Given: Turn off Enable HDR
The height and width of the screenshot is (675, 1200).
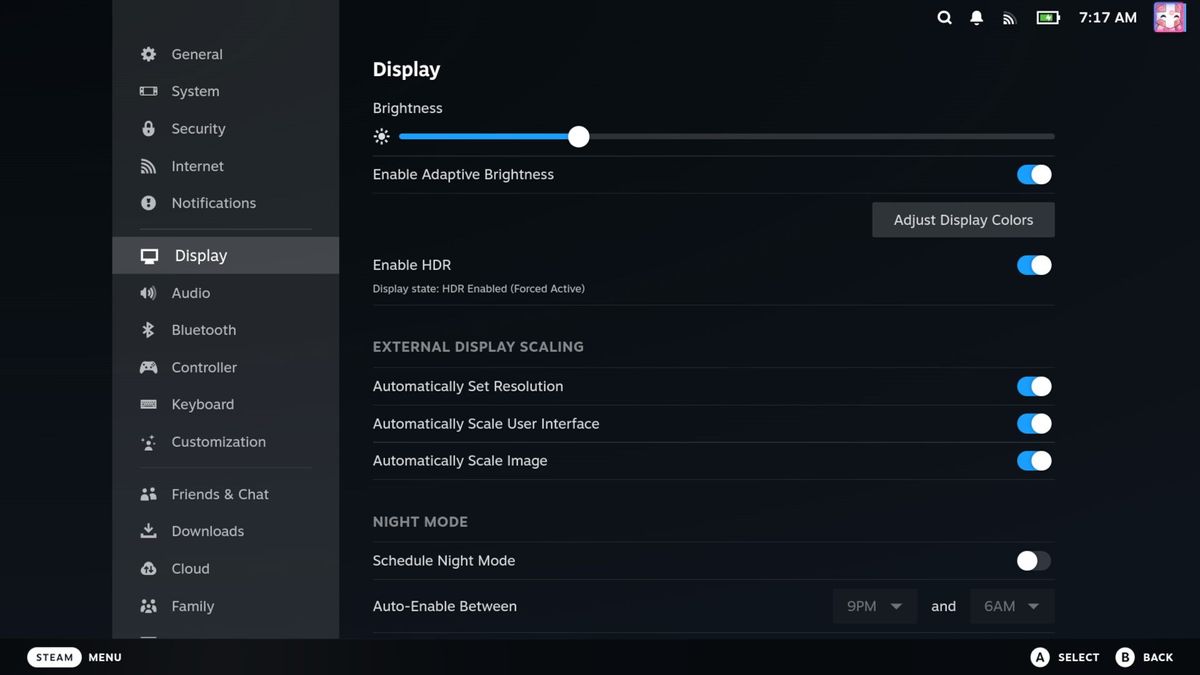Looking at the screenshot, I should tap(1034, 265).
